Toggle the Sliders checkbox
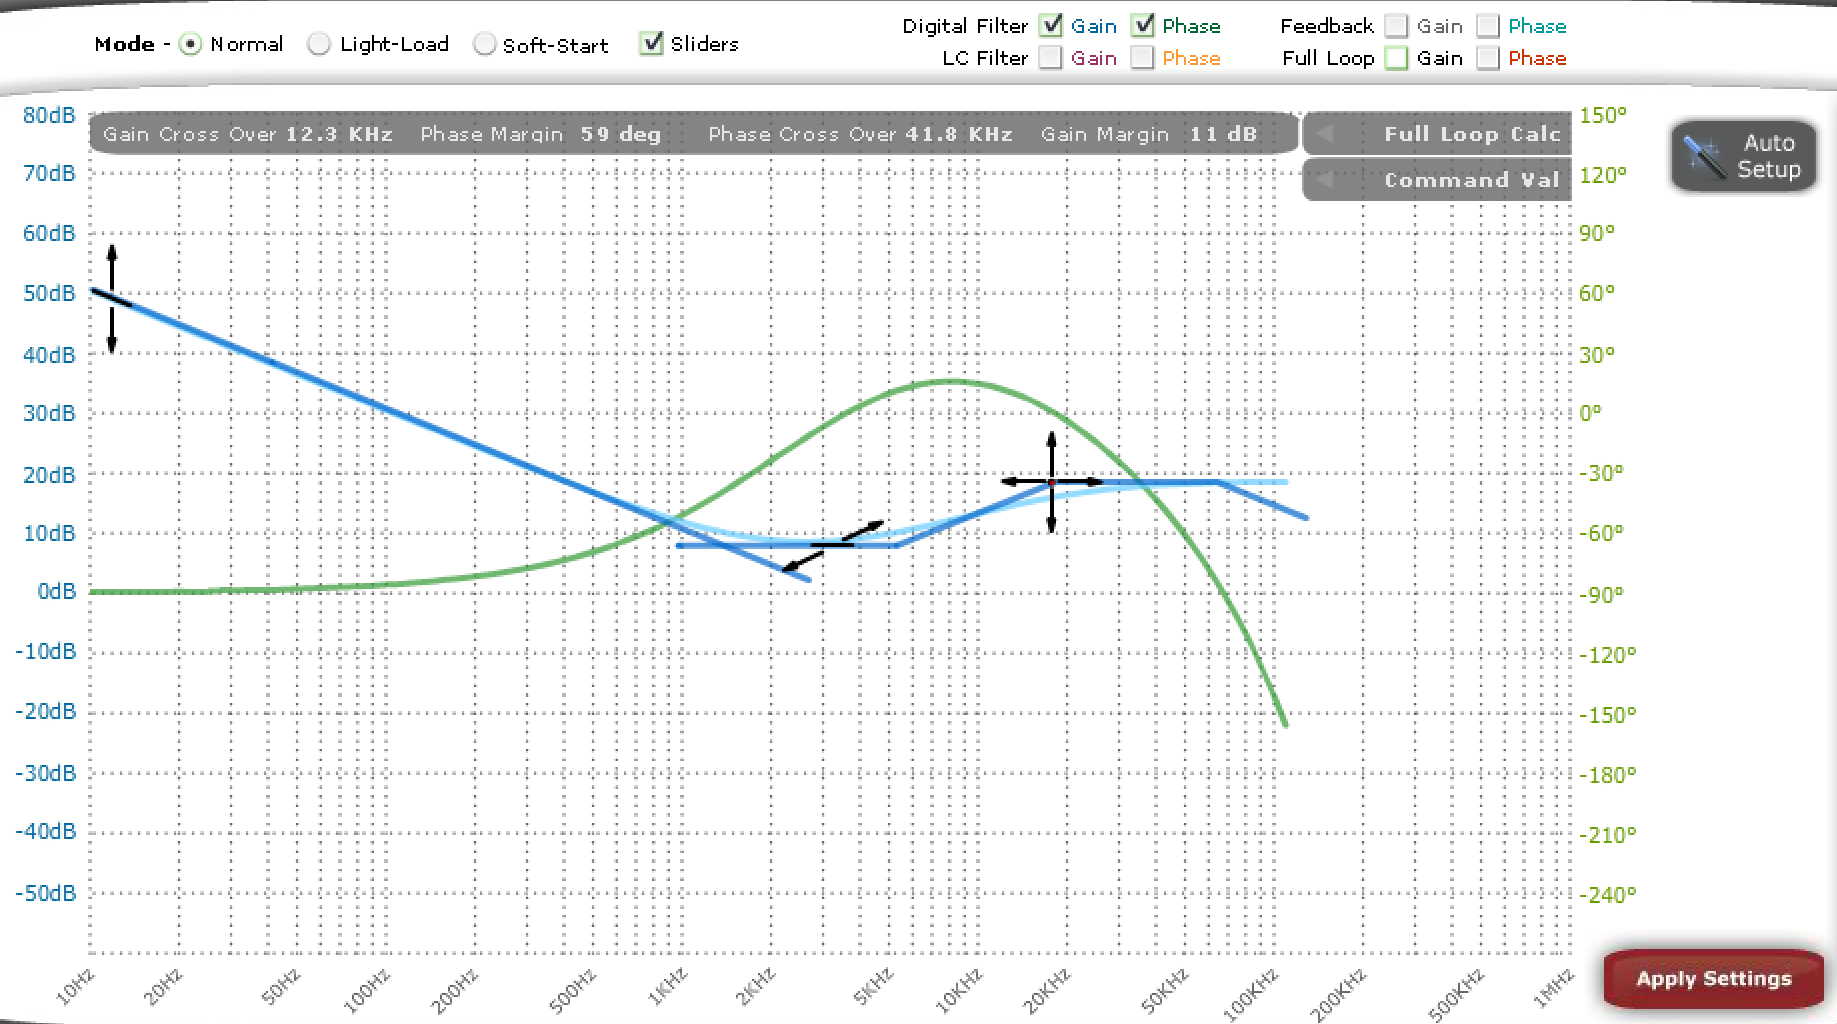The image size is (1837, 1024). [x=651, y=43]
